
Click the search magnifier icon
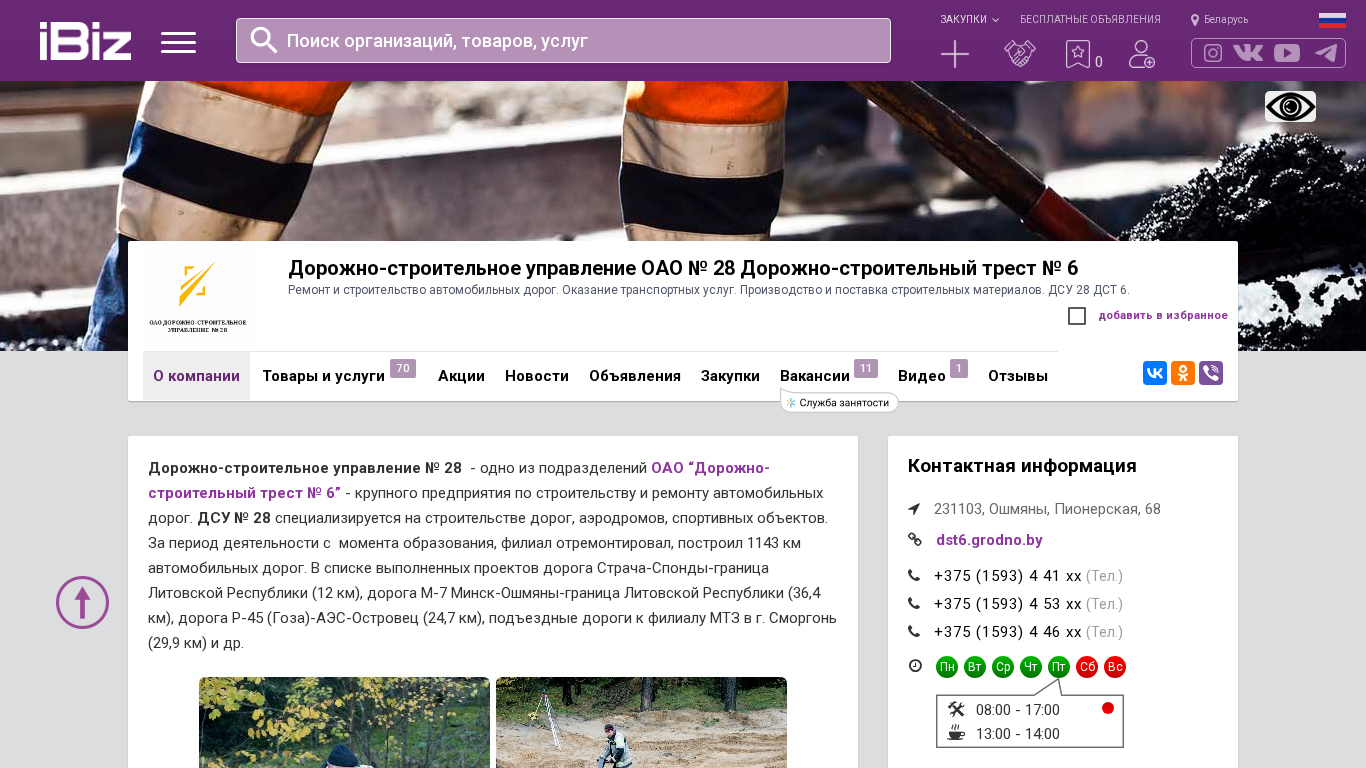point(264,40)
